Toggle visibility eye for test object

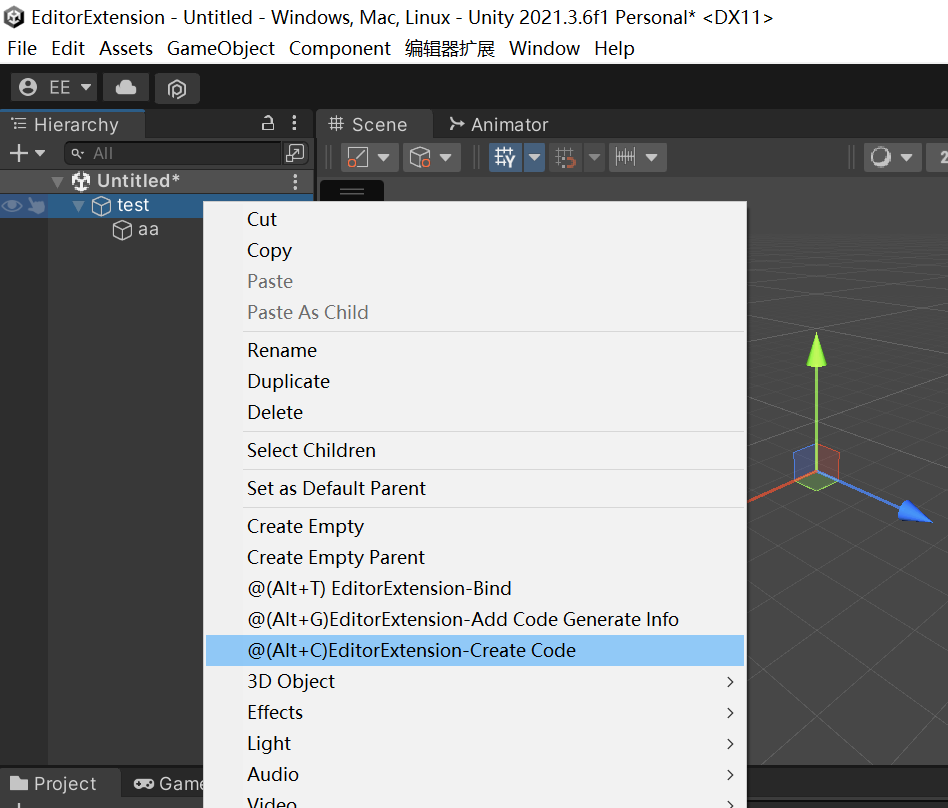coord(12,206)
